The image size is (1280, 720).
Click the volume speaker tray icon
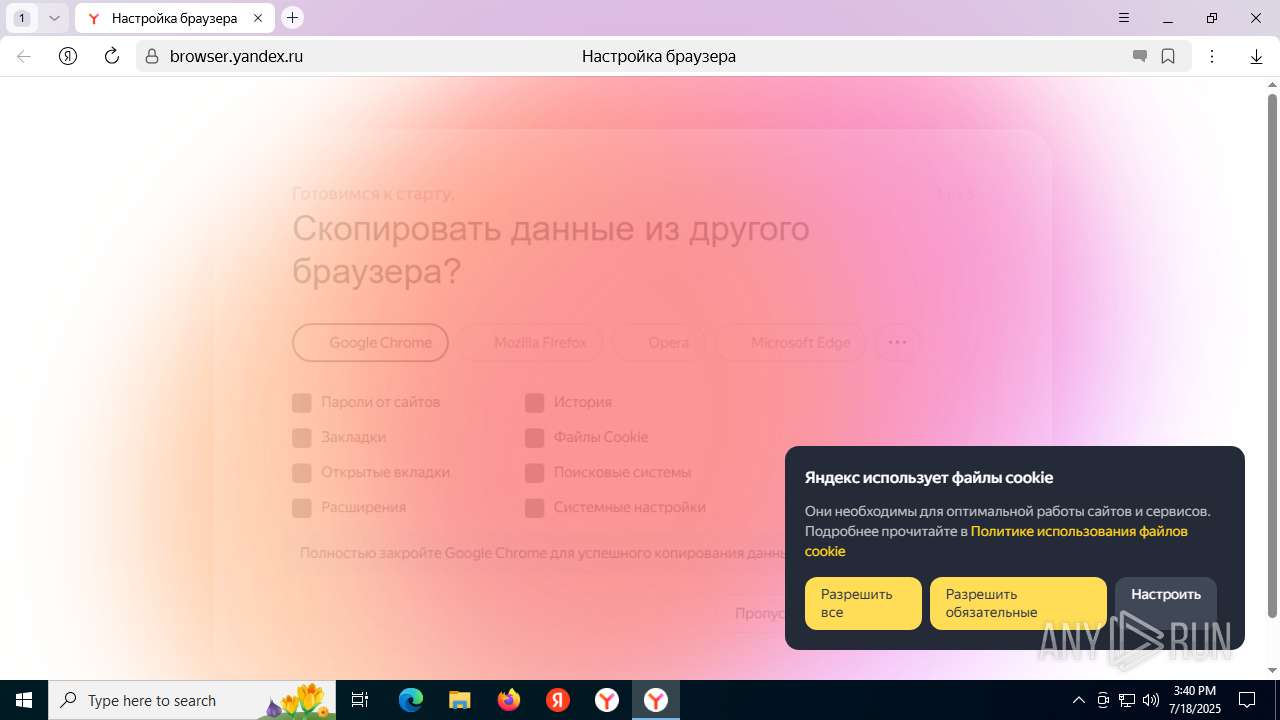point(1151,700)
